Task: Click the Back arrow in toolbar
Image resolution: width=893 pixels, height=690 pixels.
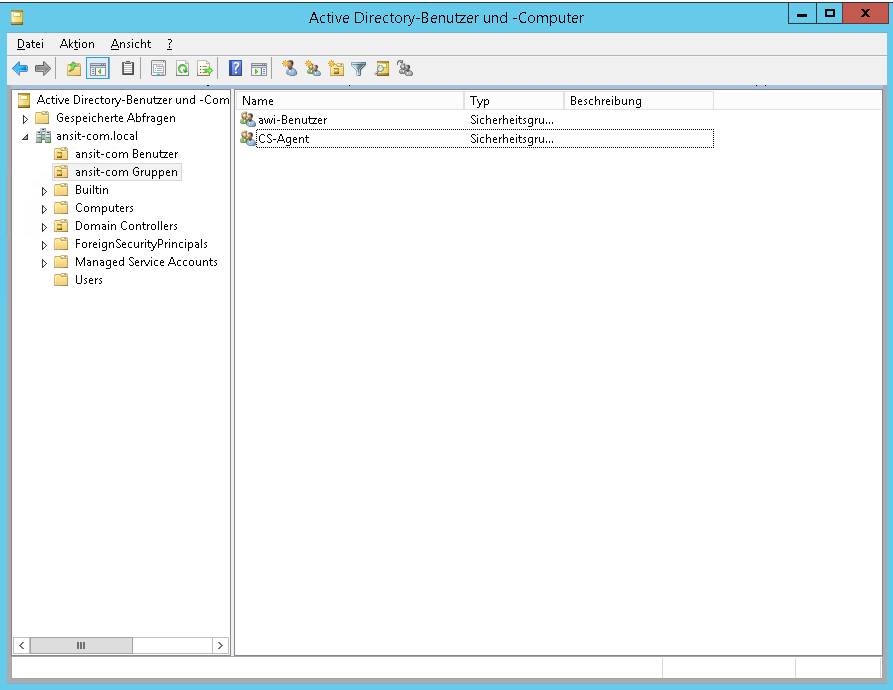Action: [20, 69]
